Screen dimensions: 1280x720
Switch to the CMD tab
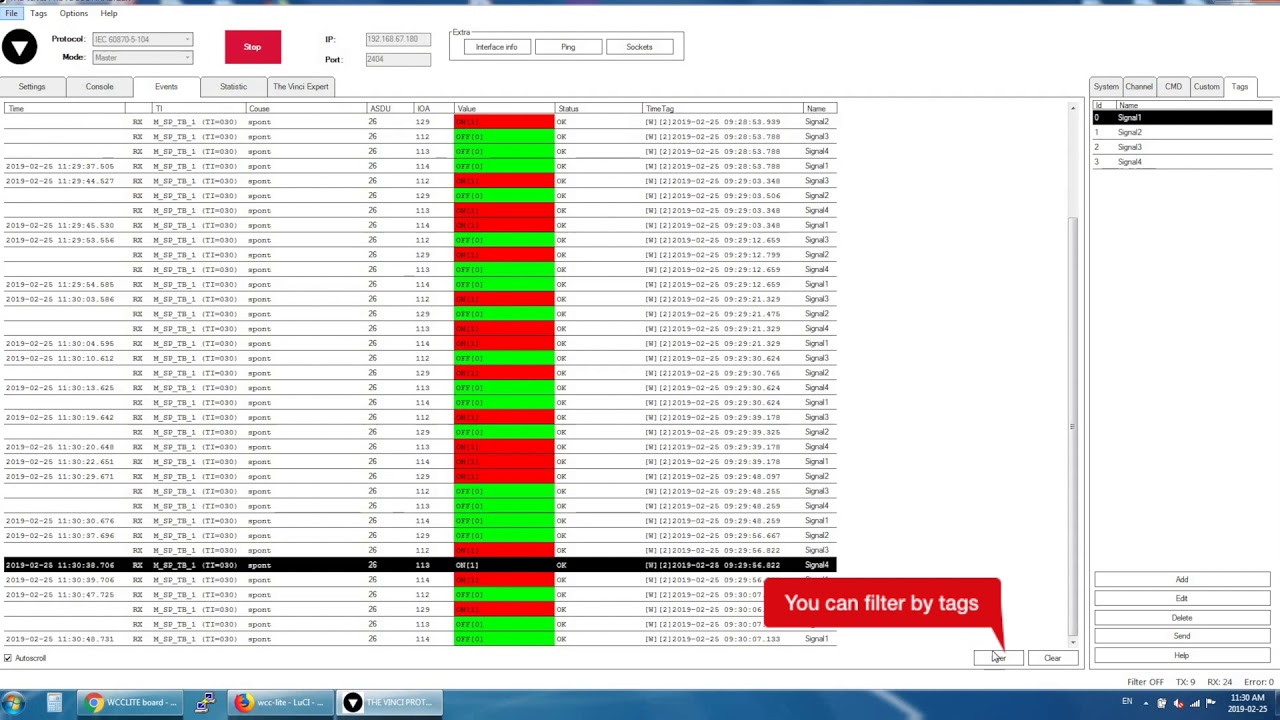[1173, 87]
